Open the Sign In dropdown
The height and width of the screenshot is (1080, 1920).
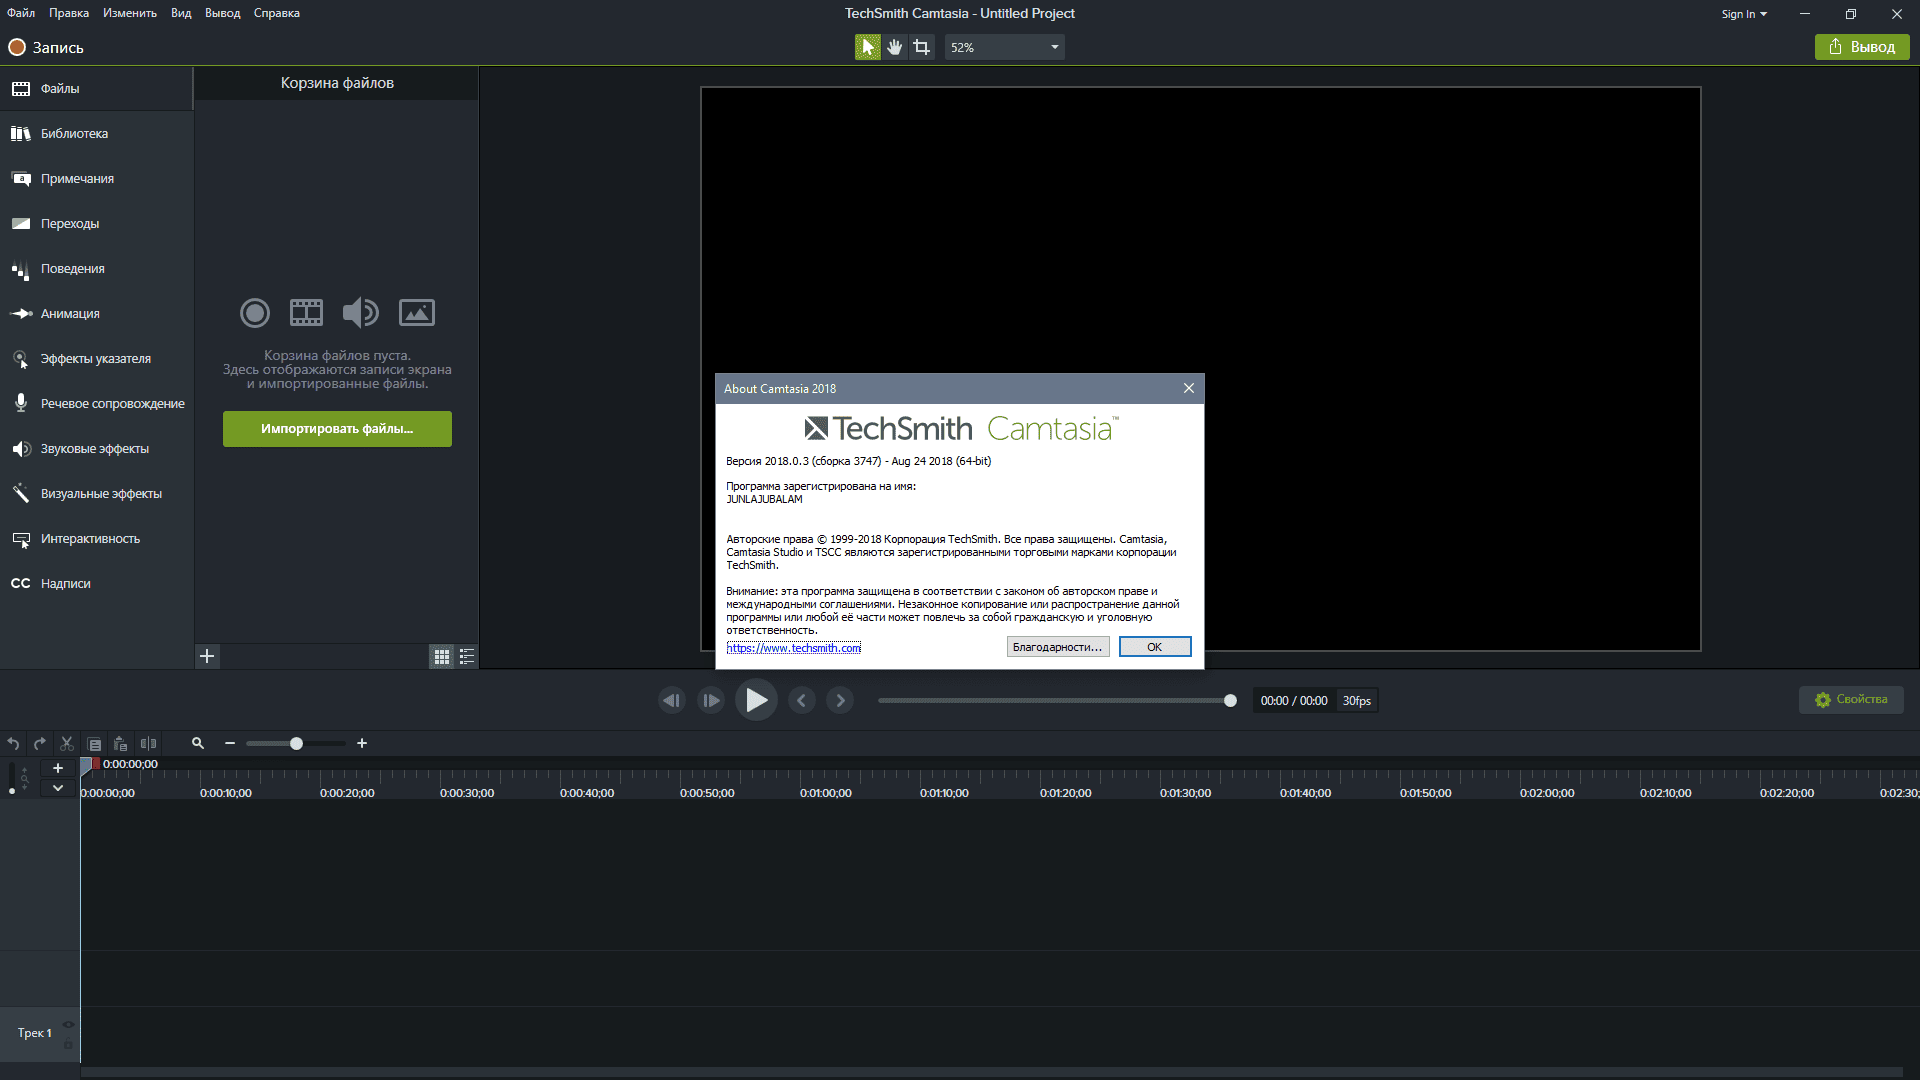[x=1744, y=14]
